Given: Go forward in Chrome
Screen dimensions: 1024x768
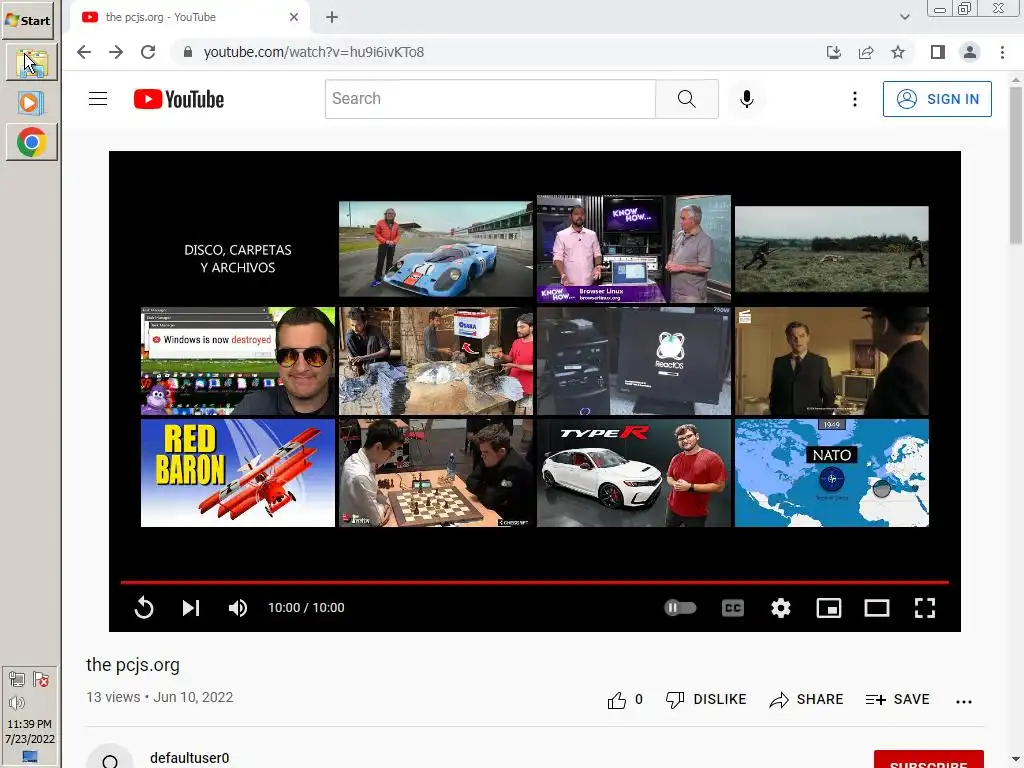Looking at the screenshot, I should 116,52.
